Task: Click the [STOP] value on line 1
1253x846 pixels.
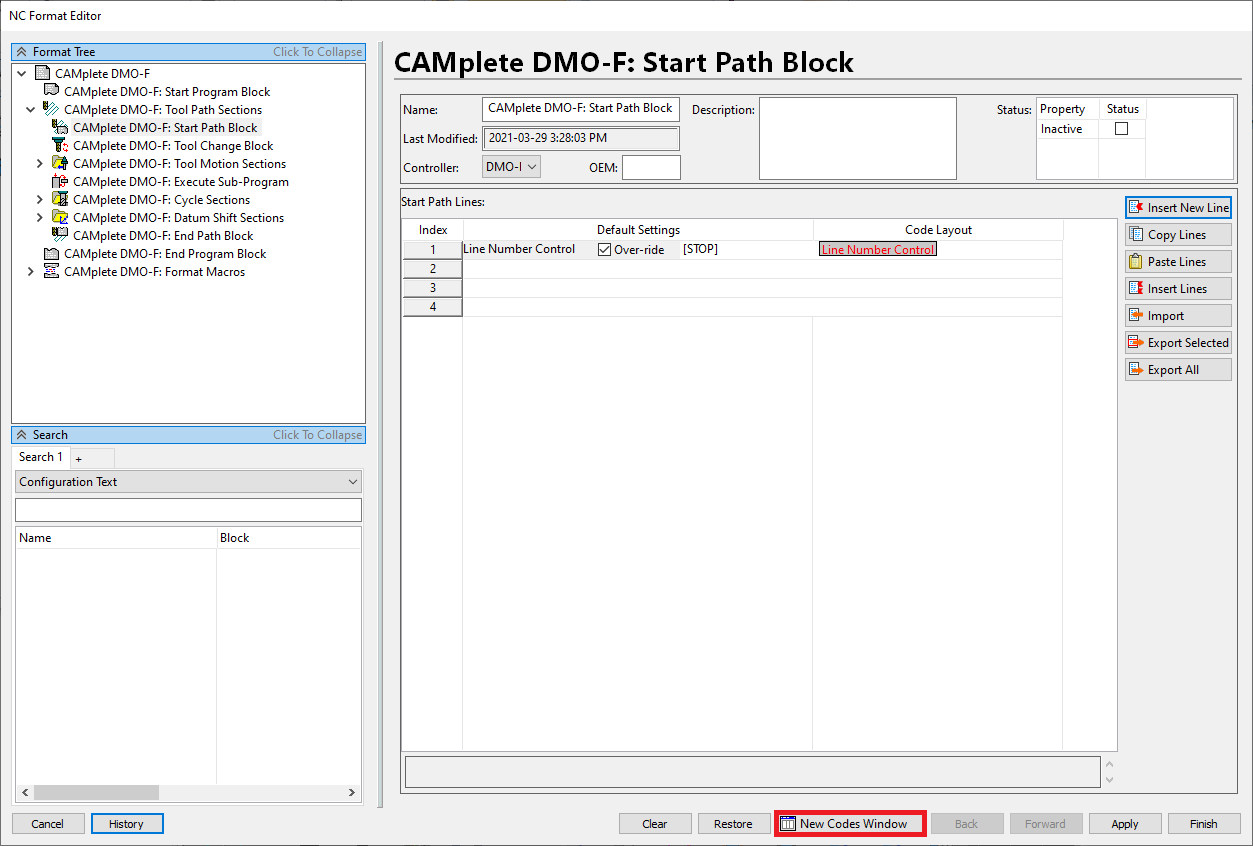Action: pyautogui.click(x=700, y=249)
